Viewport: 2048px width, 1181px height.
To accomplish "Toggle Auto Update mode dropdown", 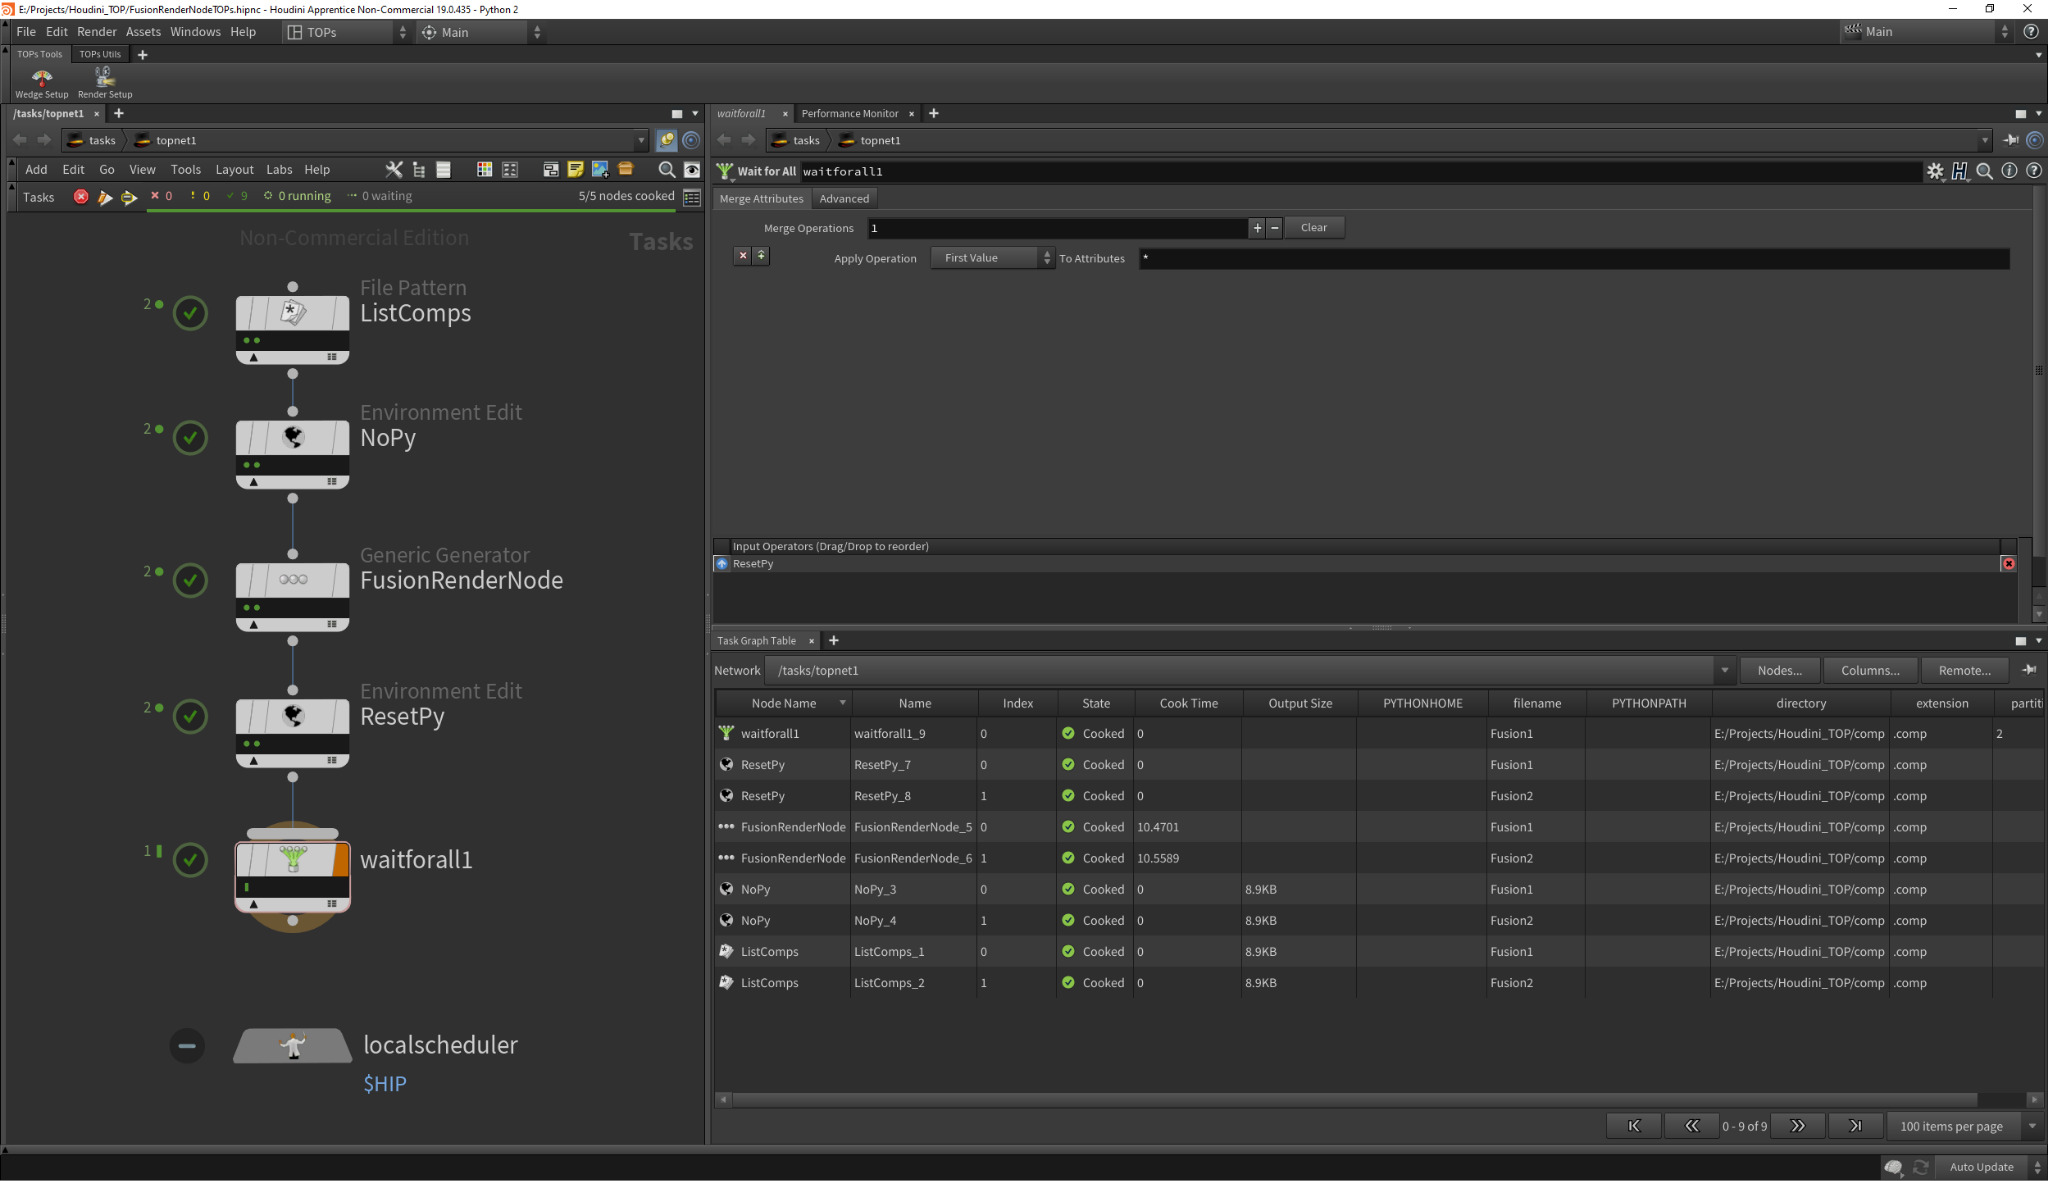I will pos(1991,1167).
